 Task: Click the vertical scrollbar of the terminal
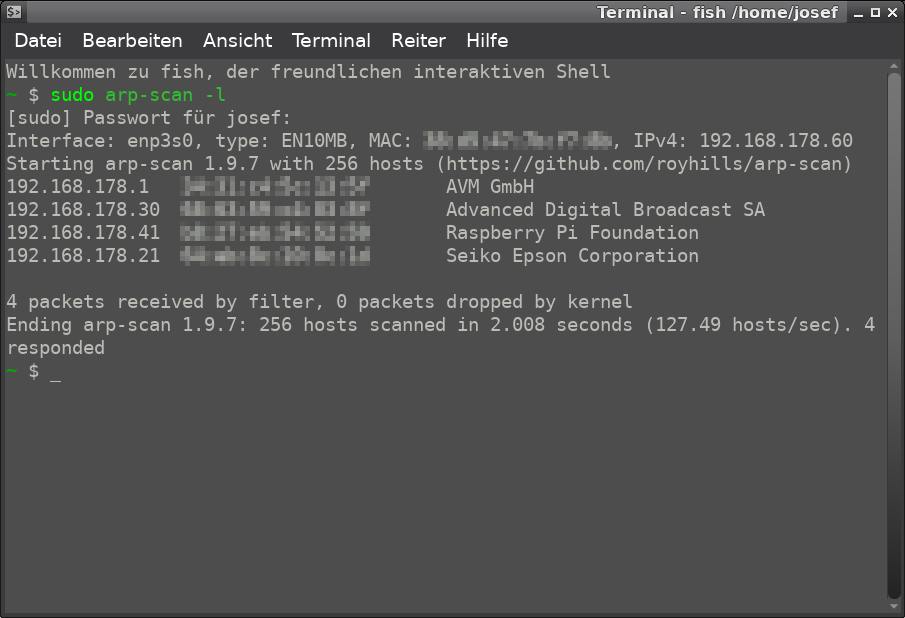894,330
